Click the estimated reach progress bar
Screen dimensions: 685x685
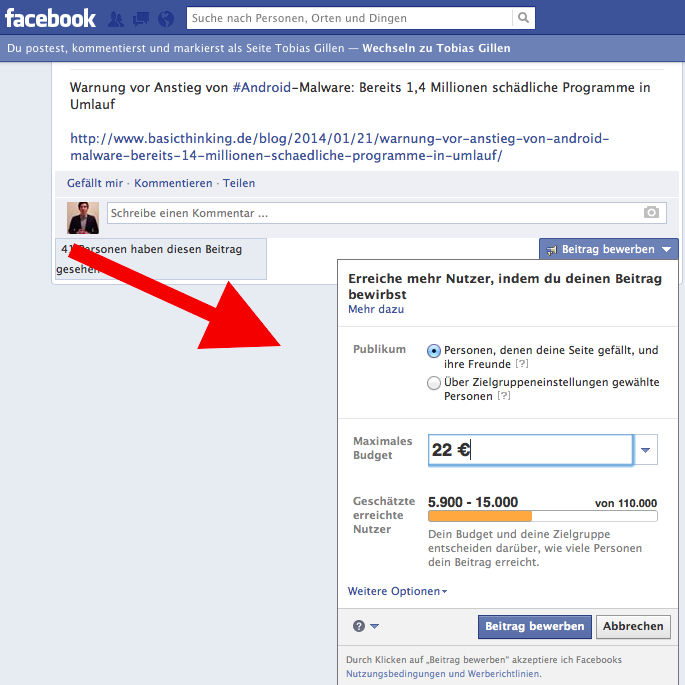tap(543, 516)
